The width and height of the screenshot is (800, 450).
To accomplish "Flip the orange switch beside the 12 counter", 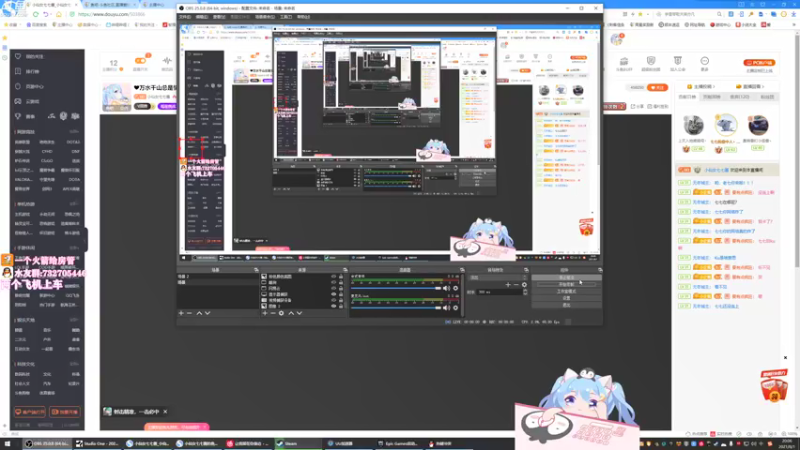I will (x=140, y=61).
